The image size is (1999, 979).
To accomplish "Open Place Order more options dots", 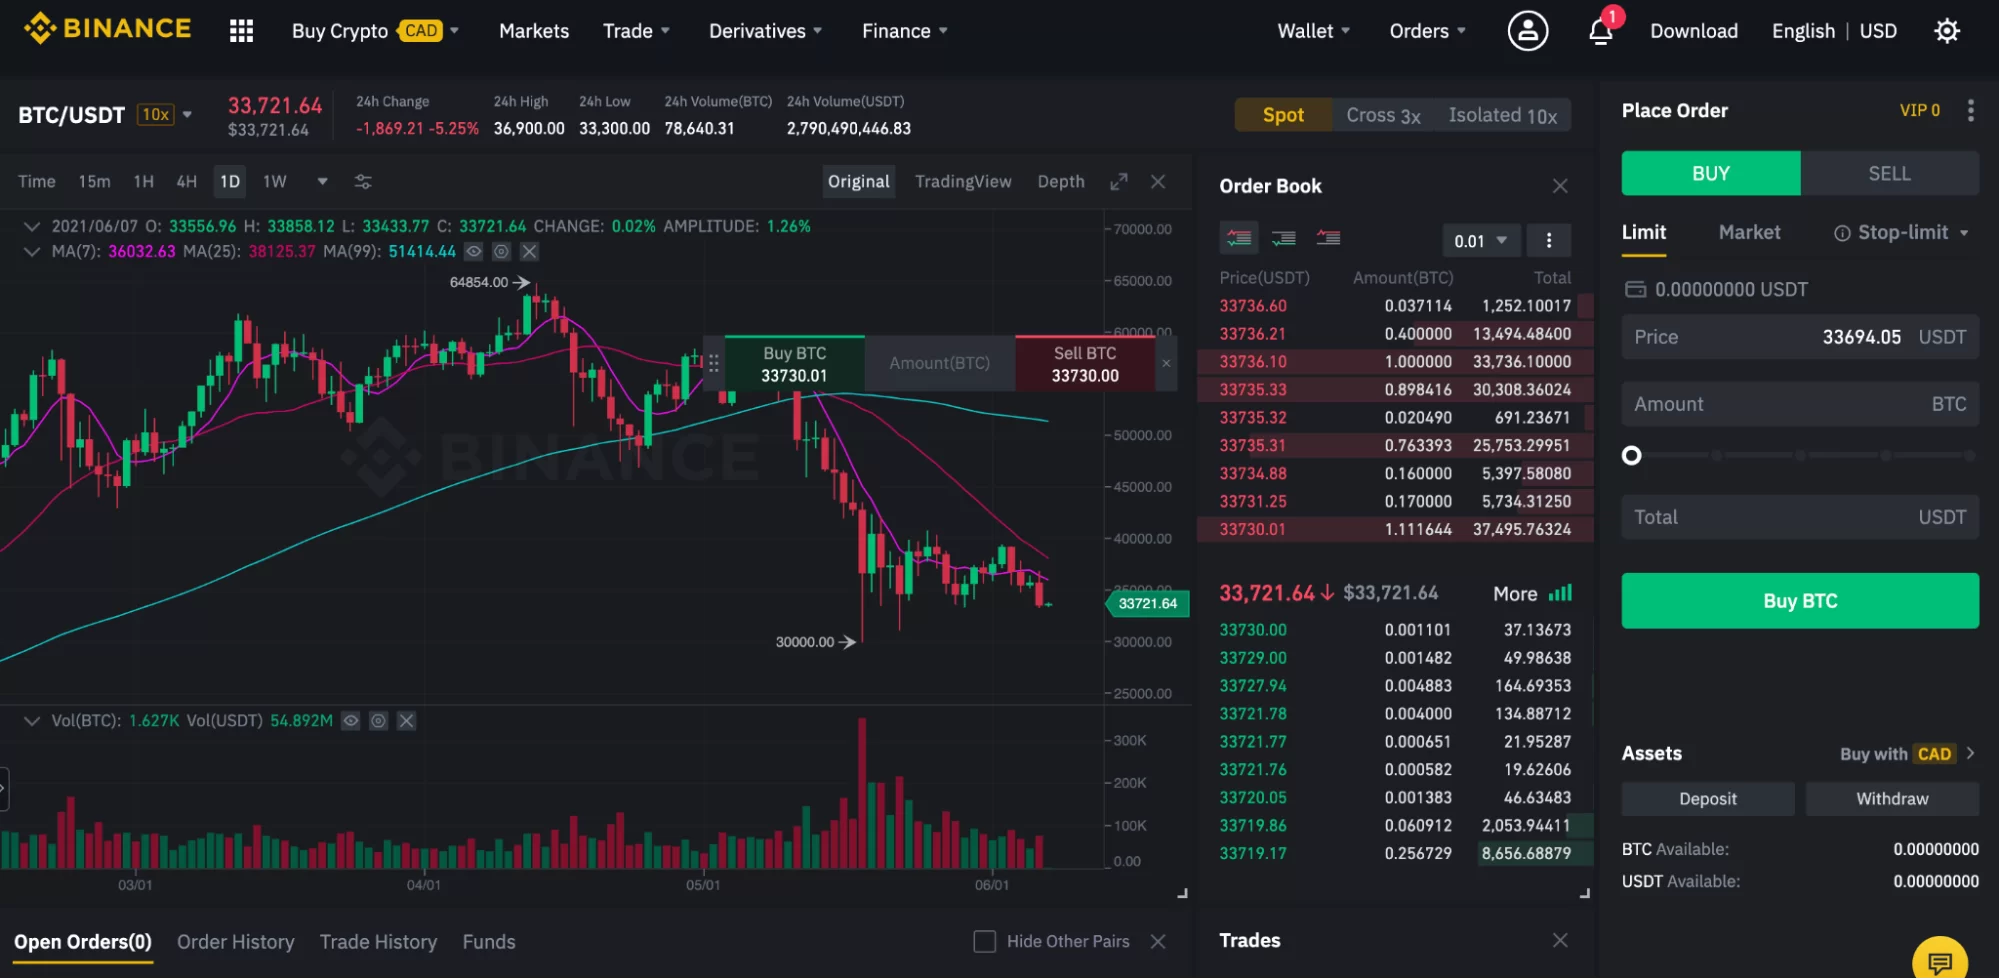I will pos(1970,110).
